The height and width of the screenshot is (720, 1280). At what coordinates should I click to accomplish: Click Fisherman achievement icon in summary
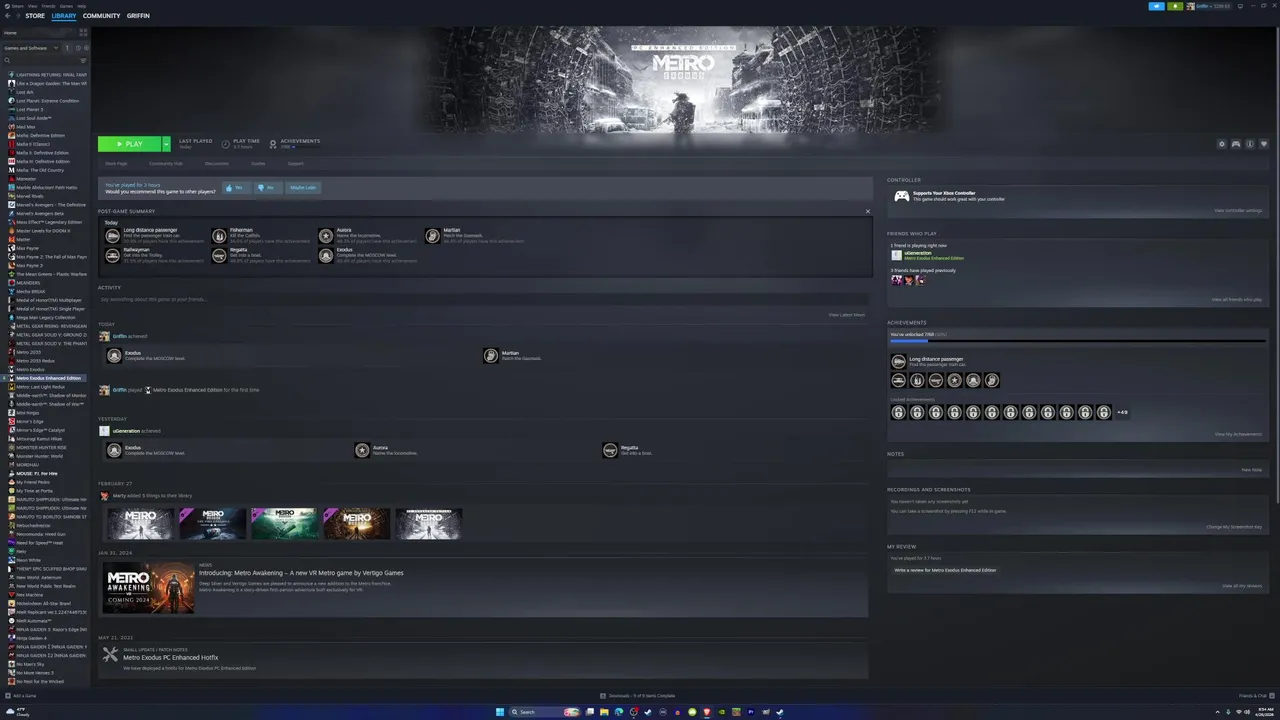tap(219, 236)
